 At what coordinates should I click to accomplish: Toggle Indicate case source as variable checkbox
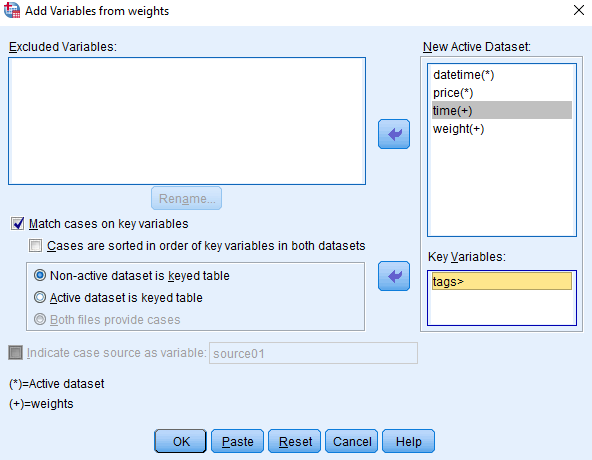15,353
